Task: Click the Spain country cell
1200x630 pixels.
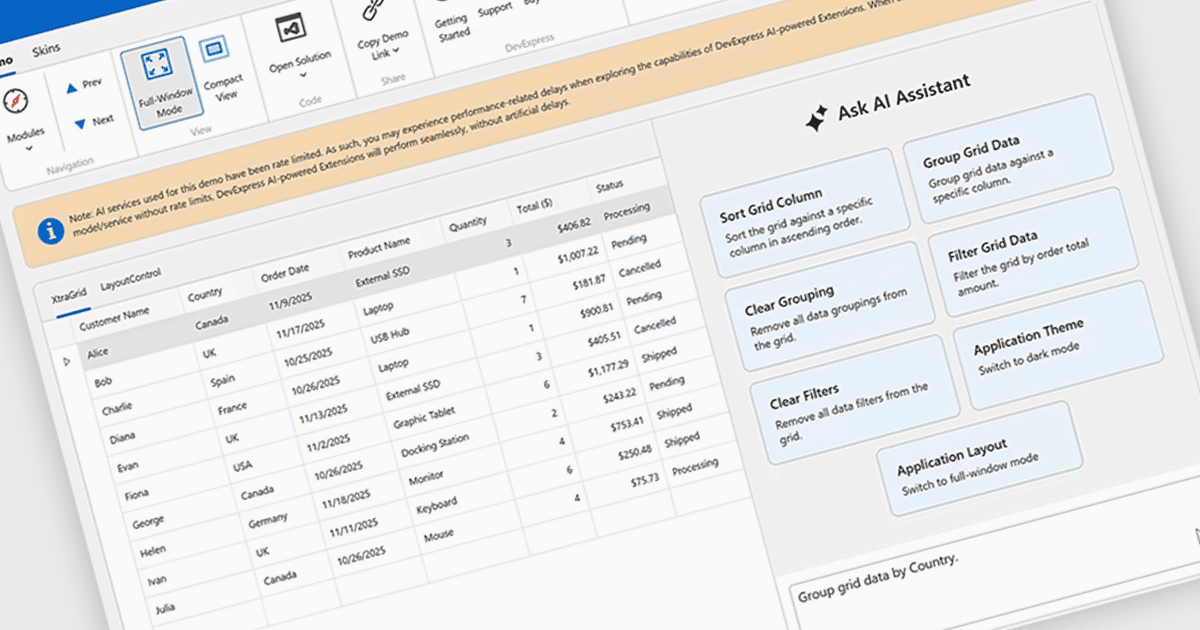Action: [x=222, y=381]
